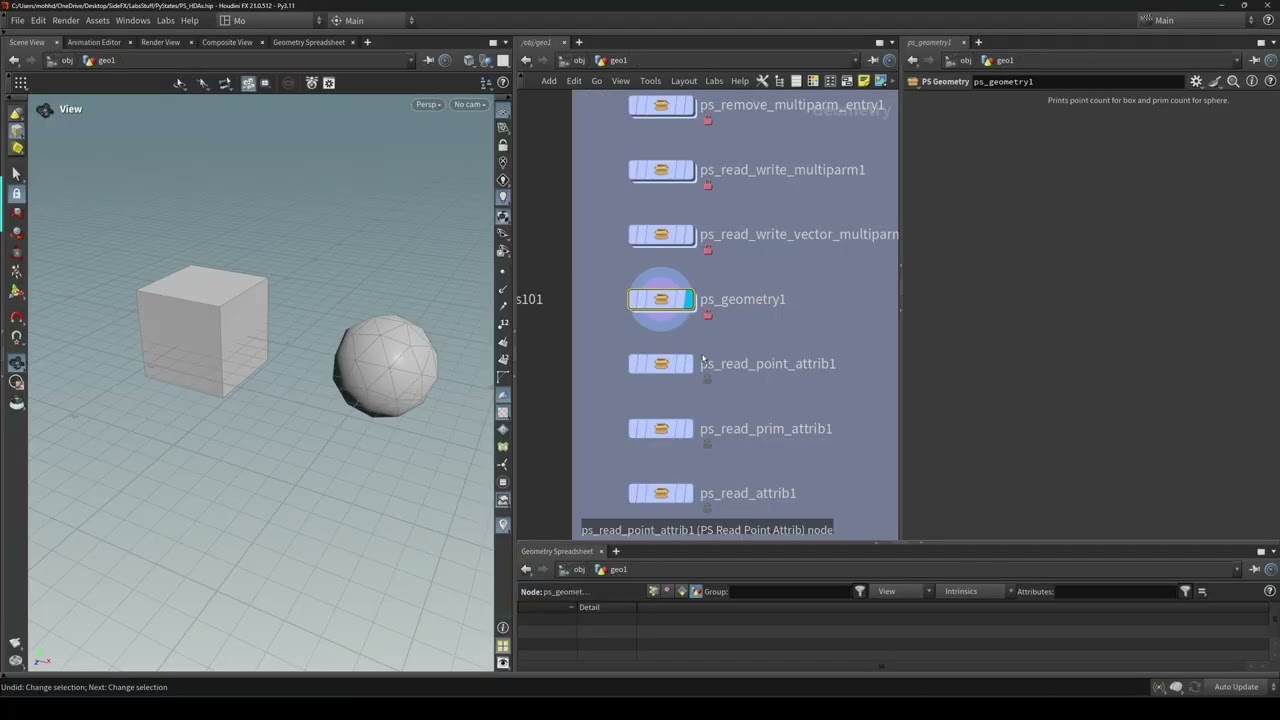Toggle display flag on ps_read_prim_attrib1 node
Viewport: 1280px width, 720px height.
(688, 429)
